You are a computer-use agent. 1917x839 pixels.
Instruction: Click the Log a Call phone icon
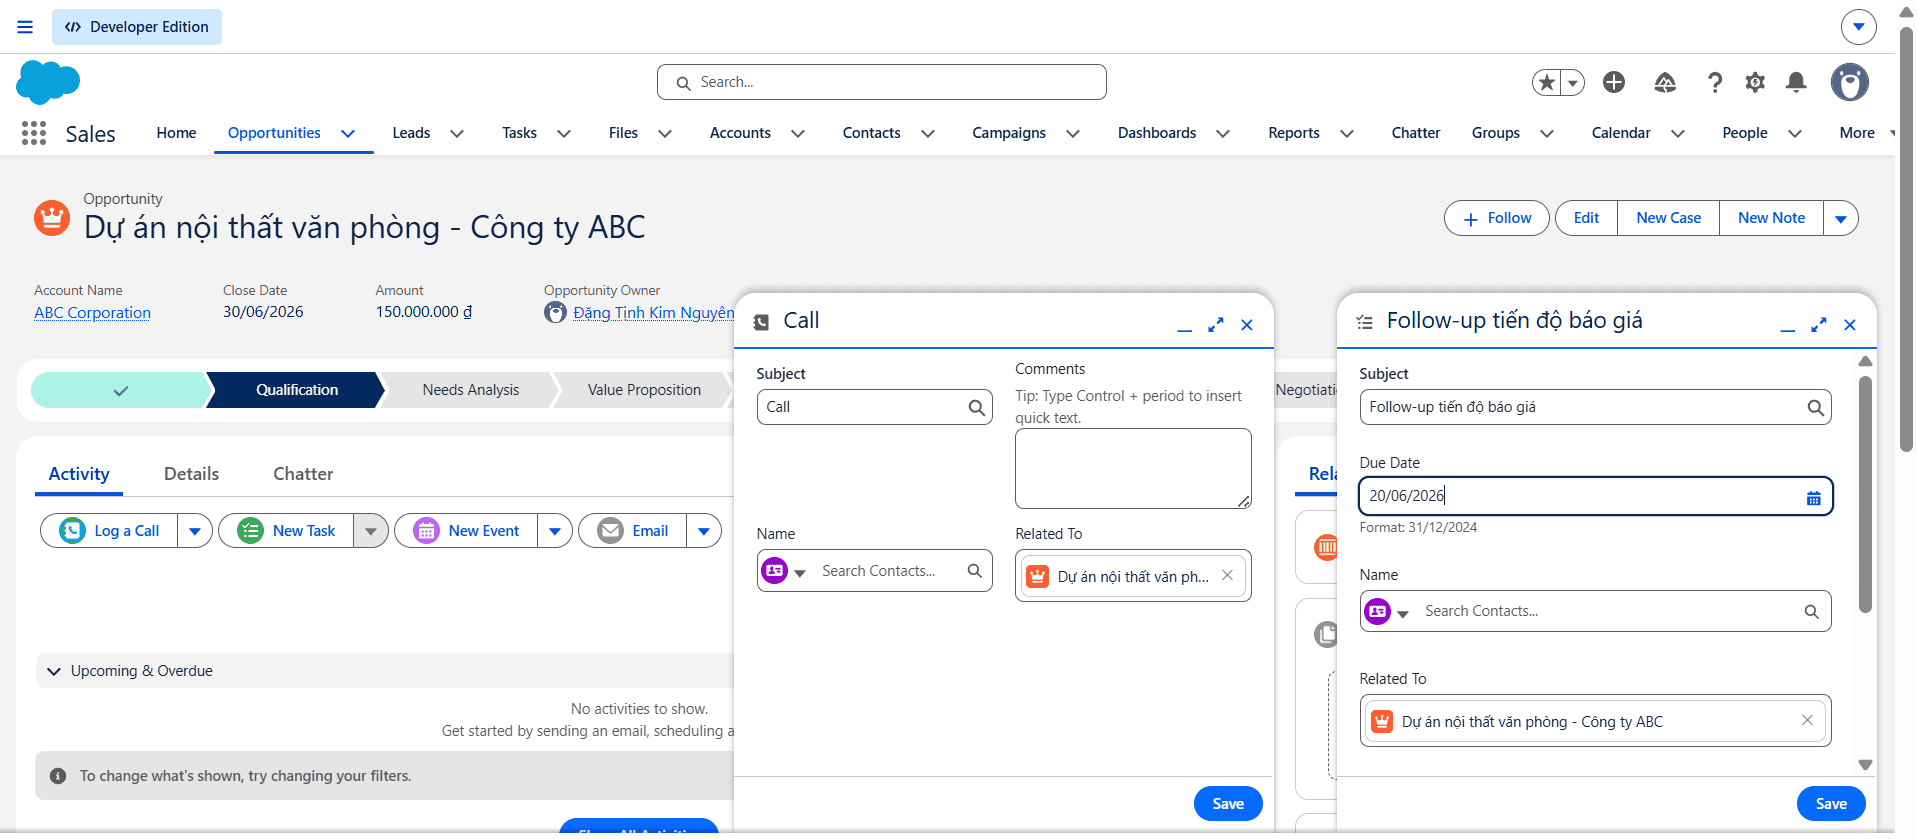72,530
